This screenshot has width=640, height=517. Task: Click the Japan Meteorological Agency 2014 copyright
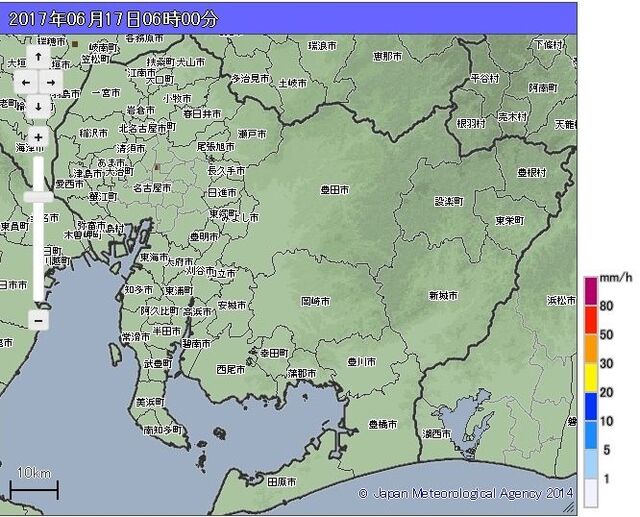pyautogui.click(x=466, y=494)
